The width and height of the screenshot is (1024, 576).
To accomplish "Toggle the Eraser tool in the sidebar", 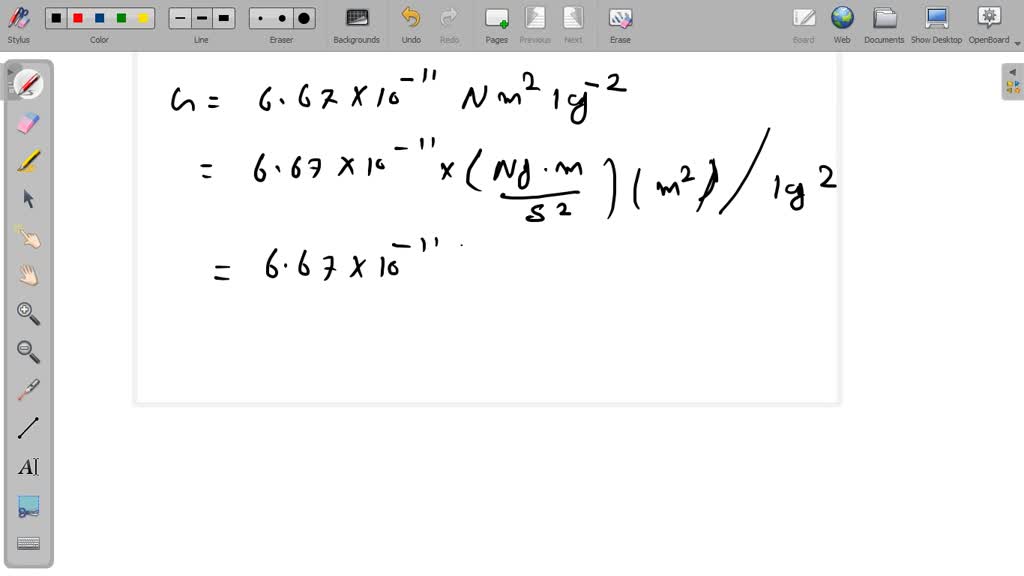I will [27, 122].
